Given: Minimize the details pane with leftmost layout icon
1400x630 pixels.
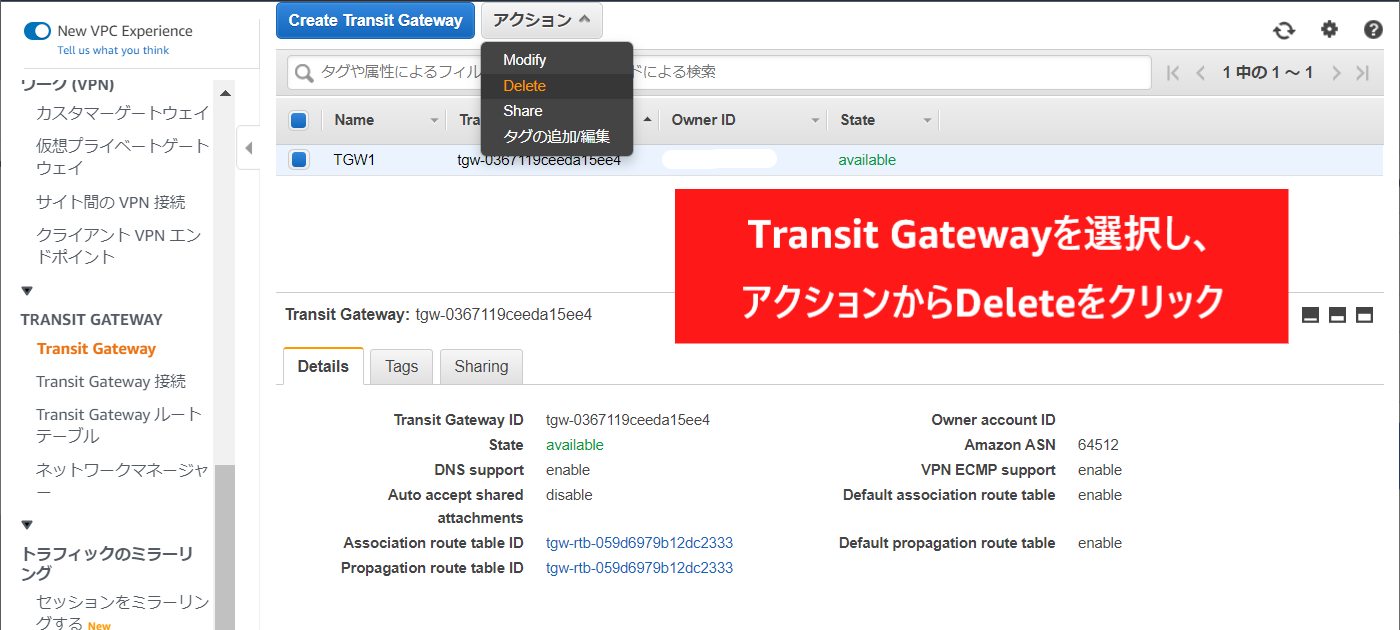Looking at the screenshot, I should [x=1311, y=316].
